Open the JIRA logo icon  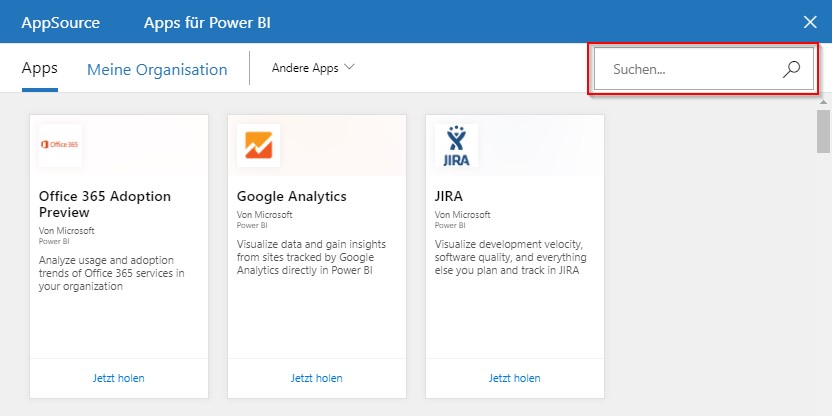coord(456,145)
